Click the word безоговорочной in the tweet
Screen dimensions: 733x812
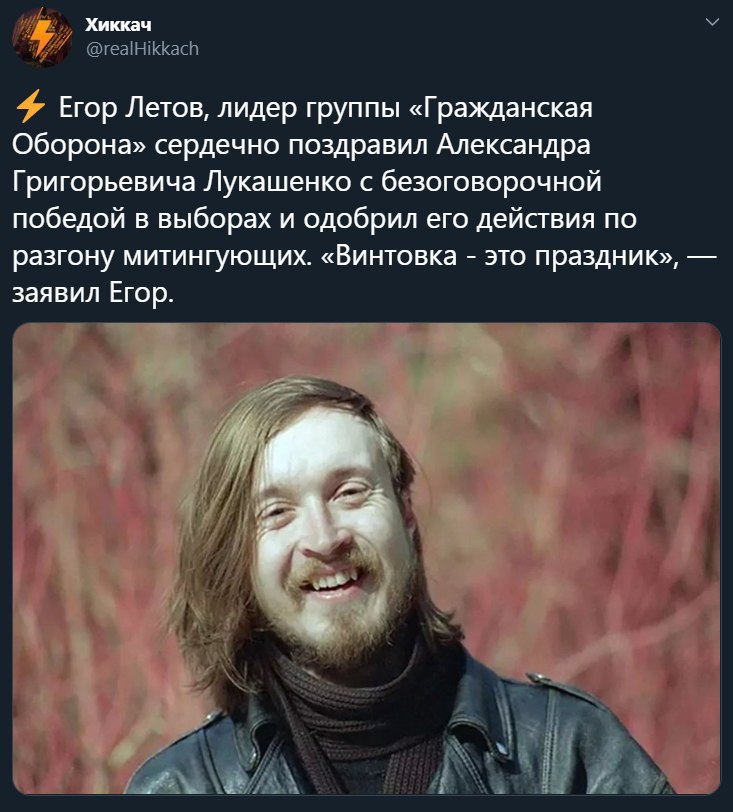coord(491,182)
